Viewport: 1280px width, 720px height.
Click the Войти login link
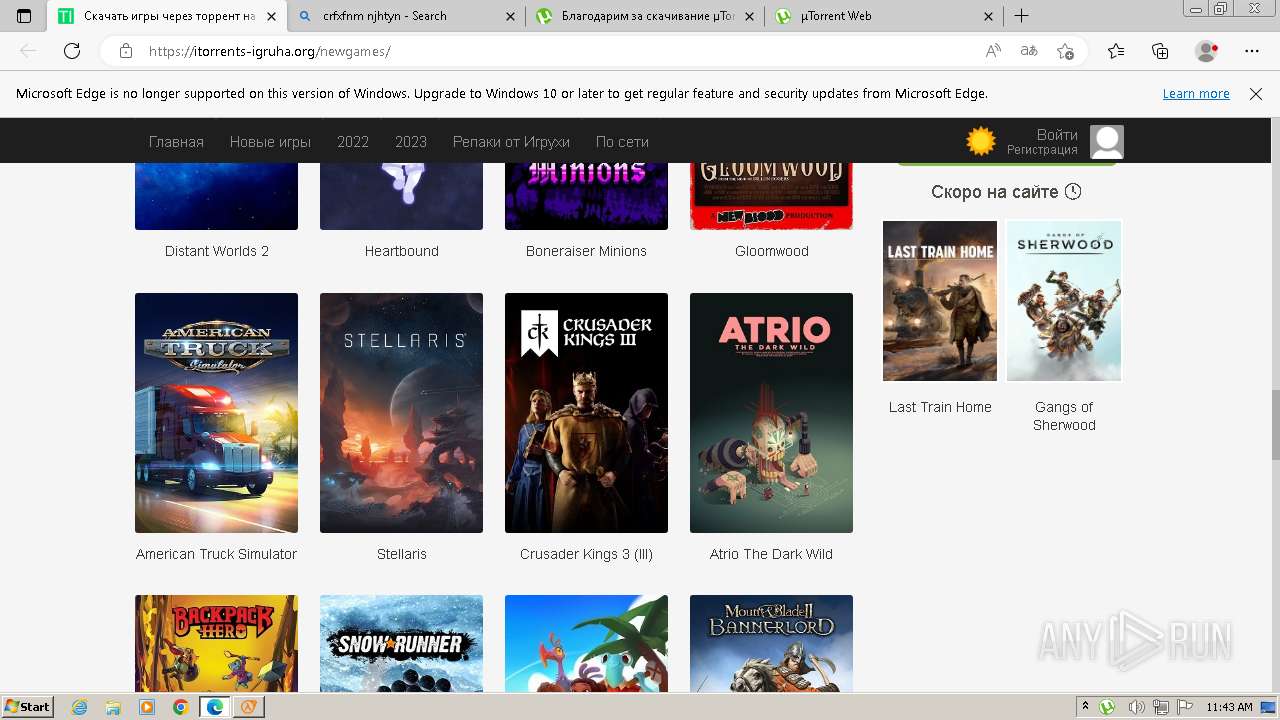1057,135
